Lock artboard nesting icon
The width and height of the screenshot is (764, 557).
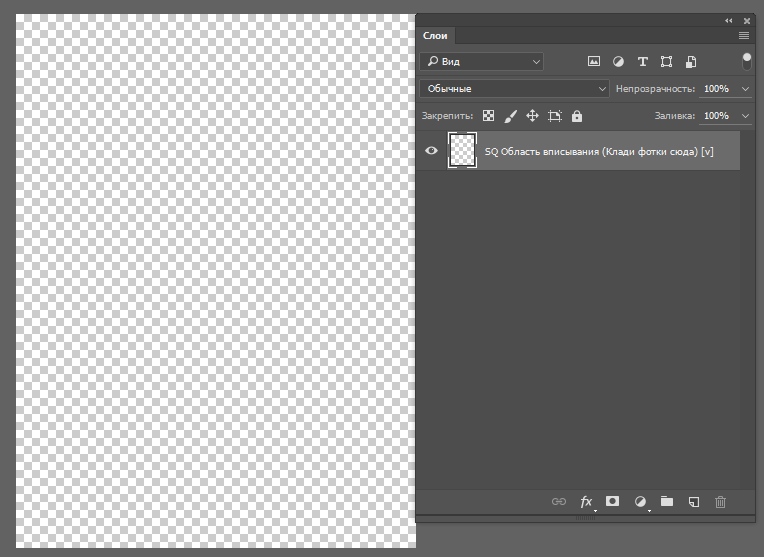coord(554,116)
